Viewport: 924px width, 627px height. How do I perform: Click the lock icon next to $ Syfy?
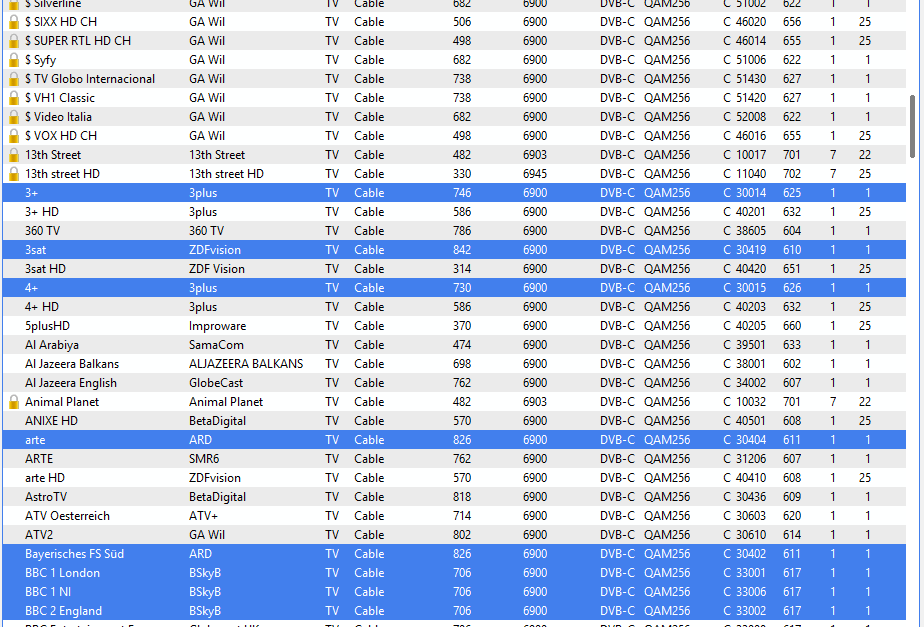click(14, 60)
